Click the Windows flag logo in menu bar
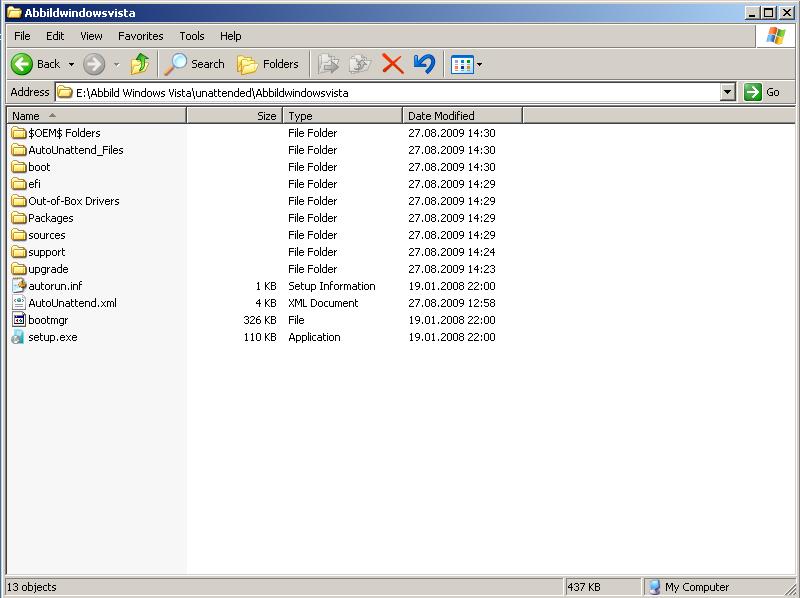This screenshot has width=800, height=598. pos(776,36)
